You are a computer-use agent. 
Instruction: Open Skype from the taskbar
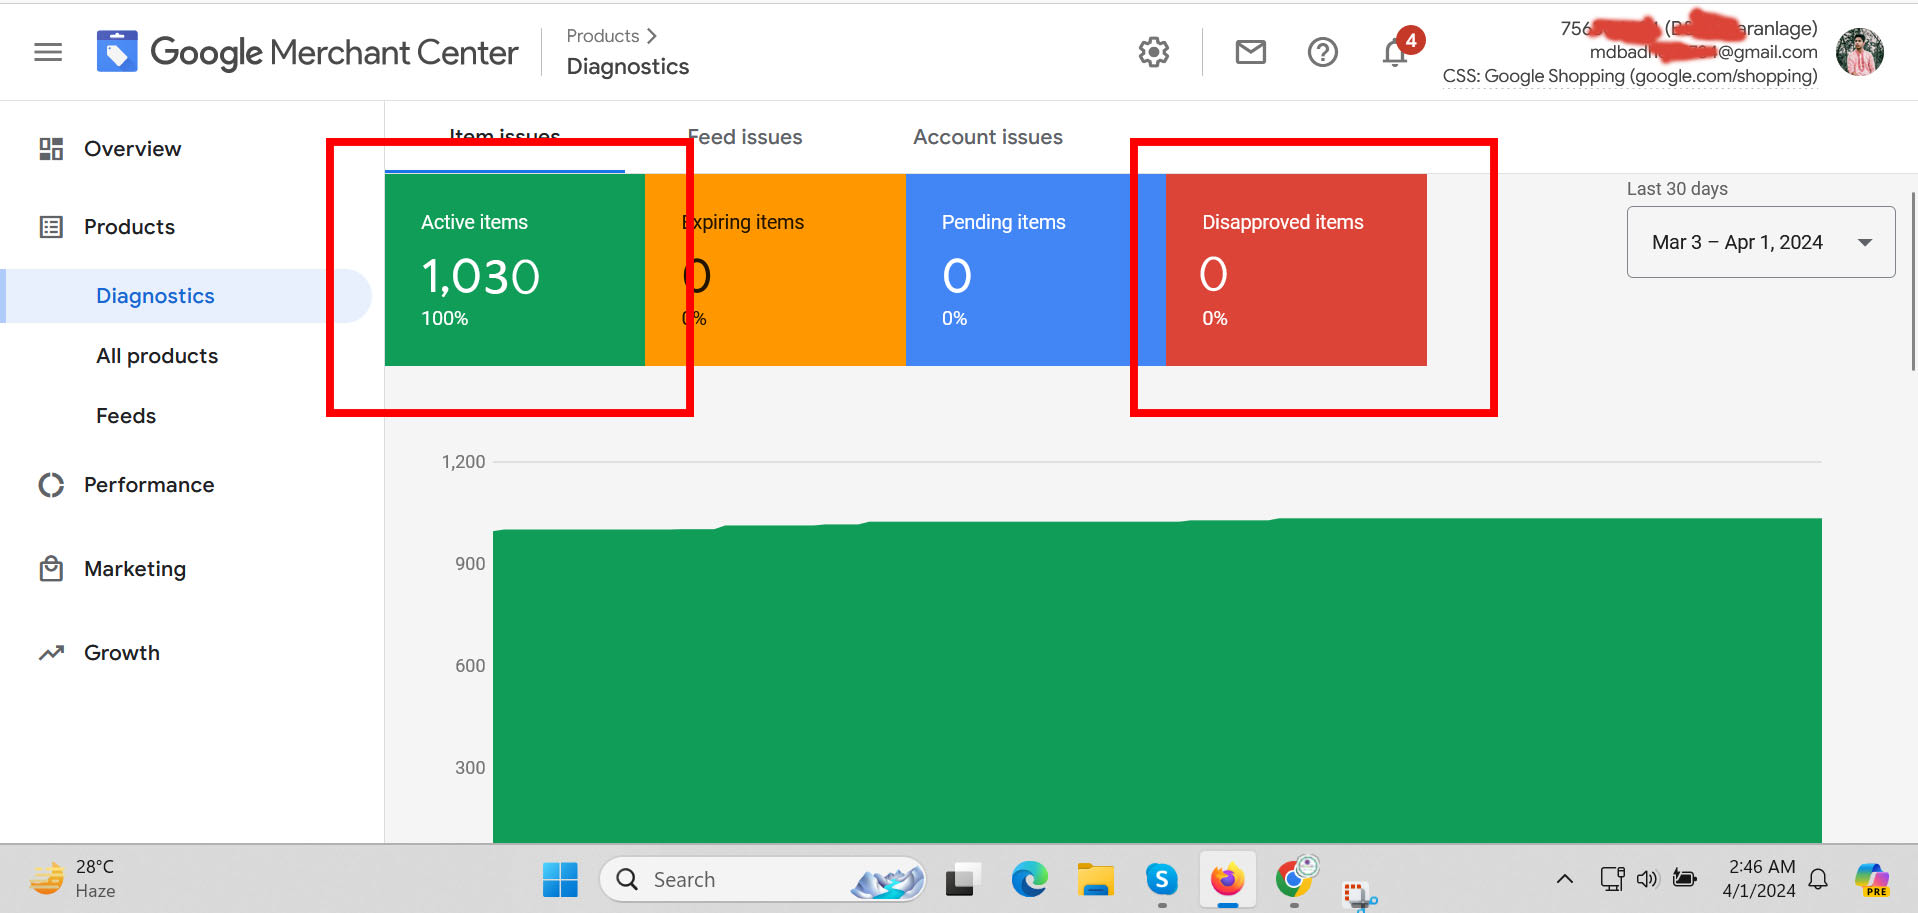pos(1162,880)
